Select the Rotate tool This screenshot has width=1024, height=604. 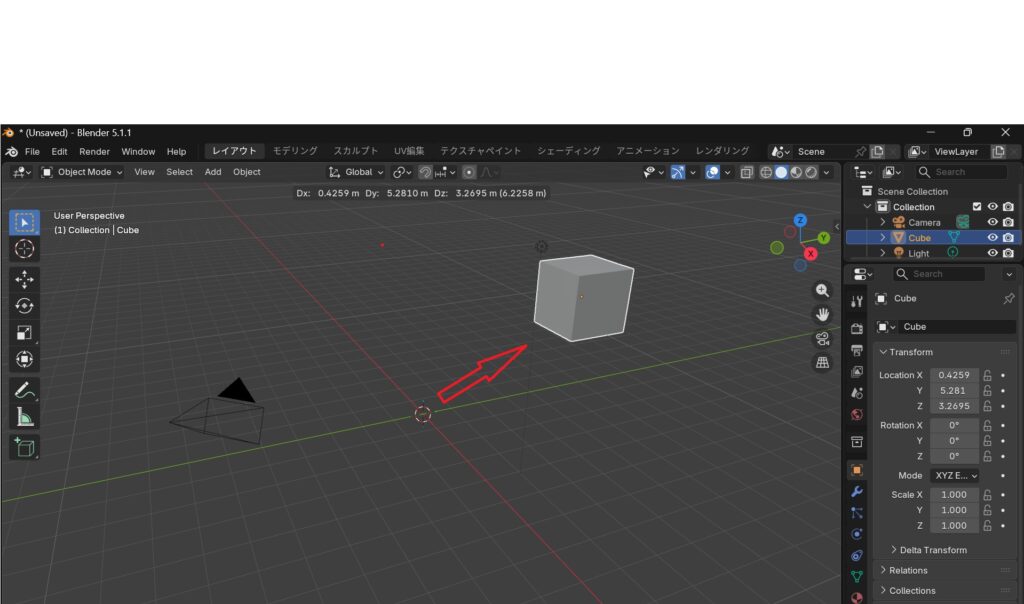click(25, 306)
